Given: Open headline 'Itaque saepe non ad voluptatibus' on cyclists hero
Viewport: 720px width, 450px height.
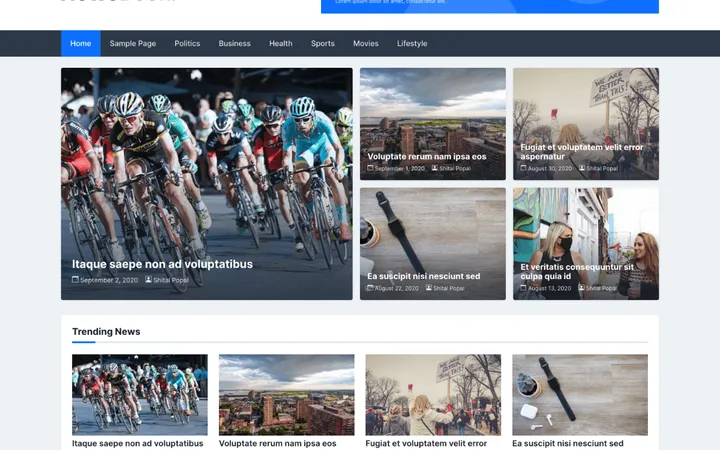Looking at the screenshot, I should (x=162, y=264).
